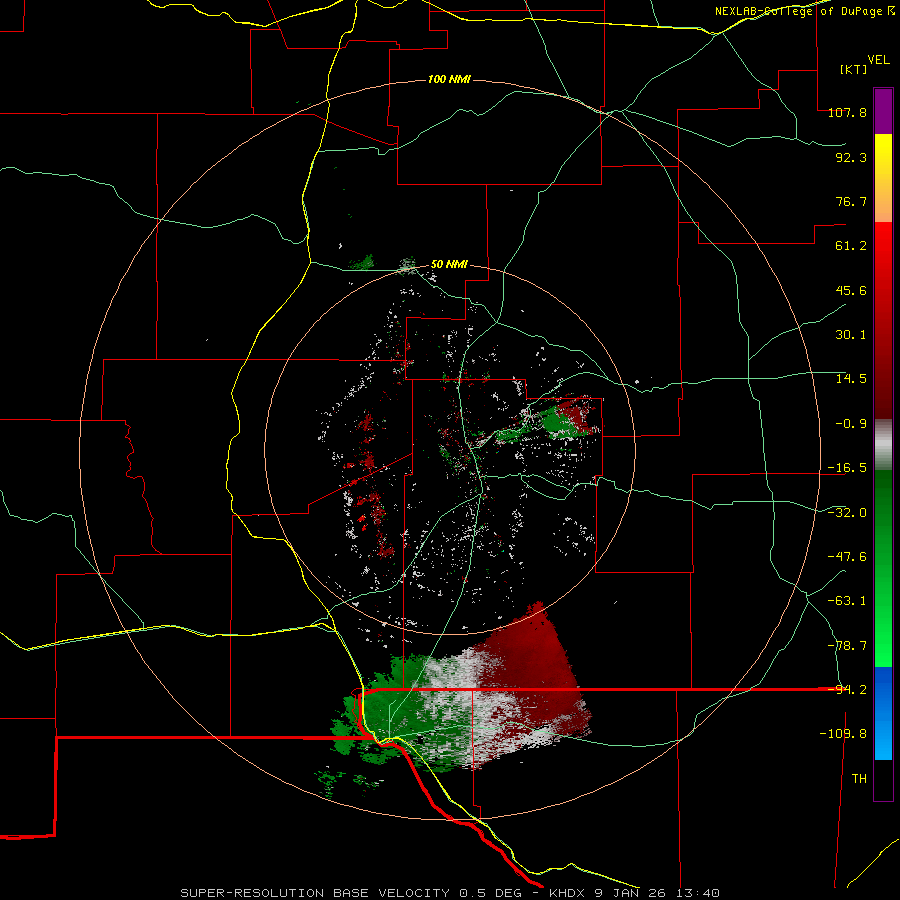Click the 50 NMI range ring label

[x=449, y=265]
